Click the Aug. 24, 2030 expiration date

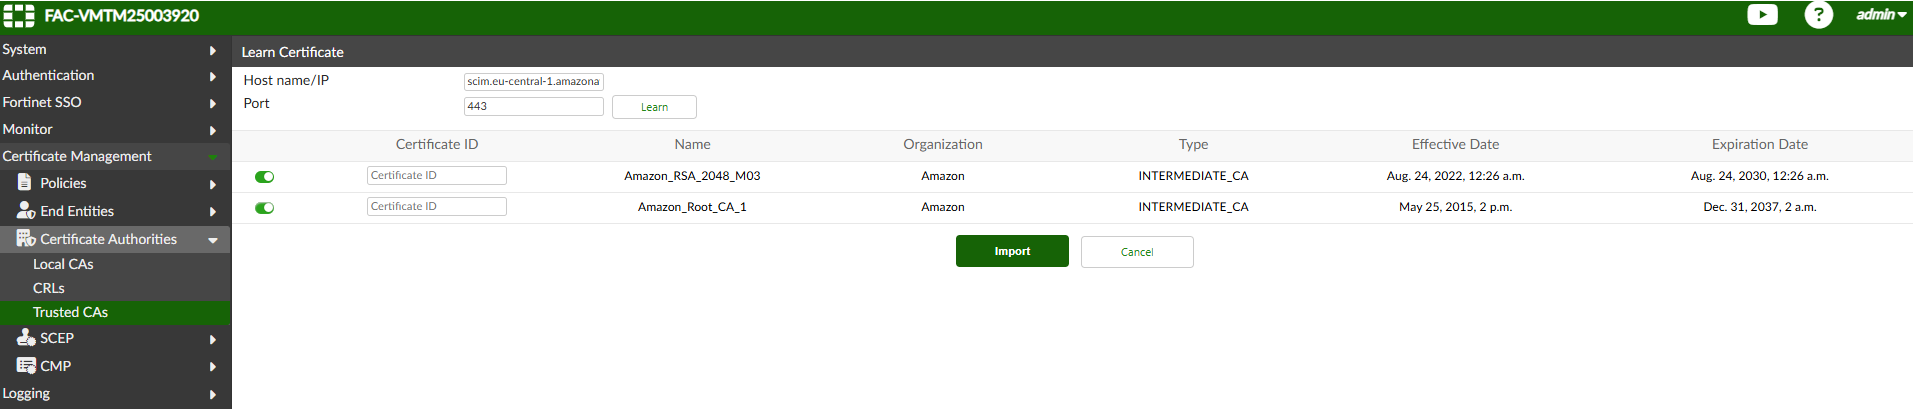[1760, 176]
